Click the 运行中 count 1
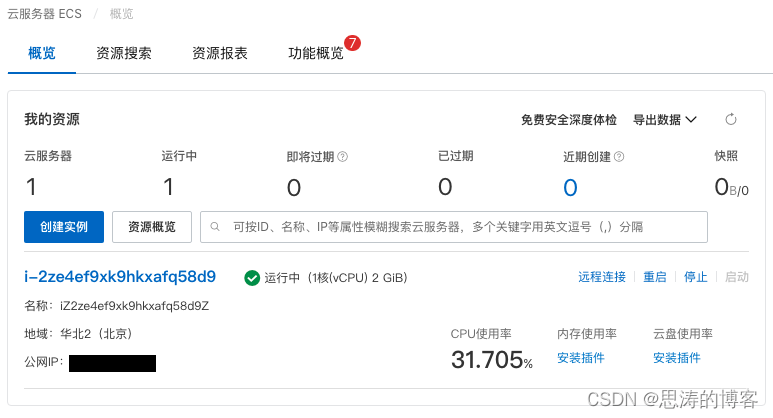 [168, 187]
